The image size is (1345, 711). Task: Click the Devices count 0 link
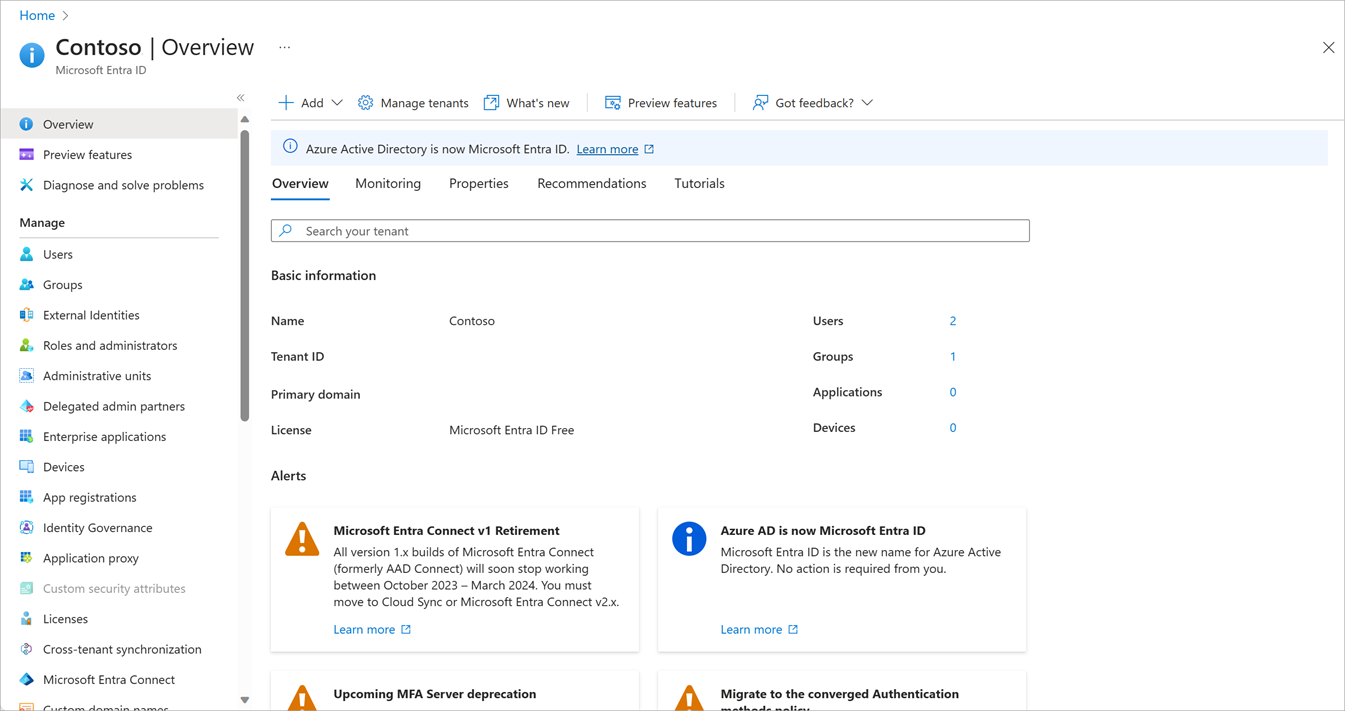tap(953, 428)
